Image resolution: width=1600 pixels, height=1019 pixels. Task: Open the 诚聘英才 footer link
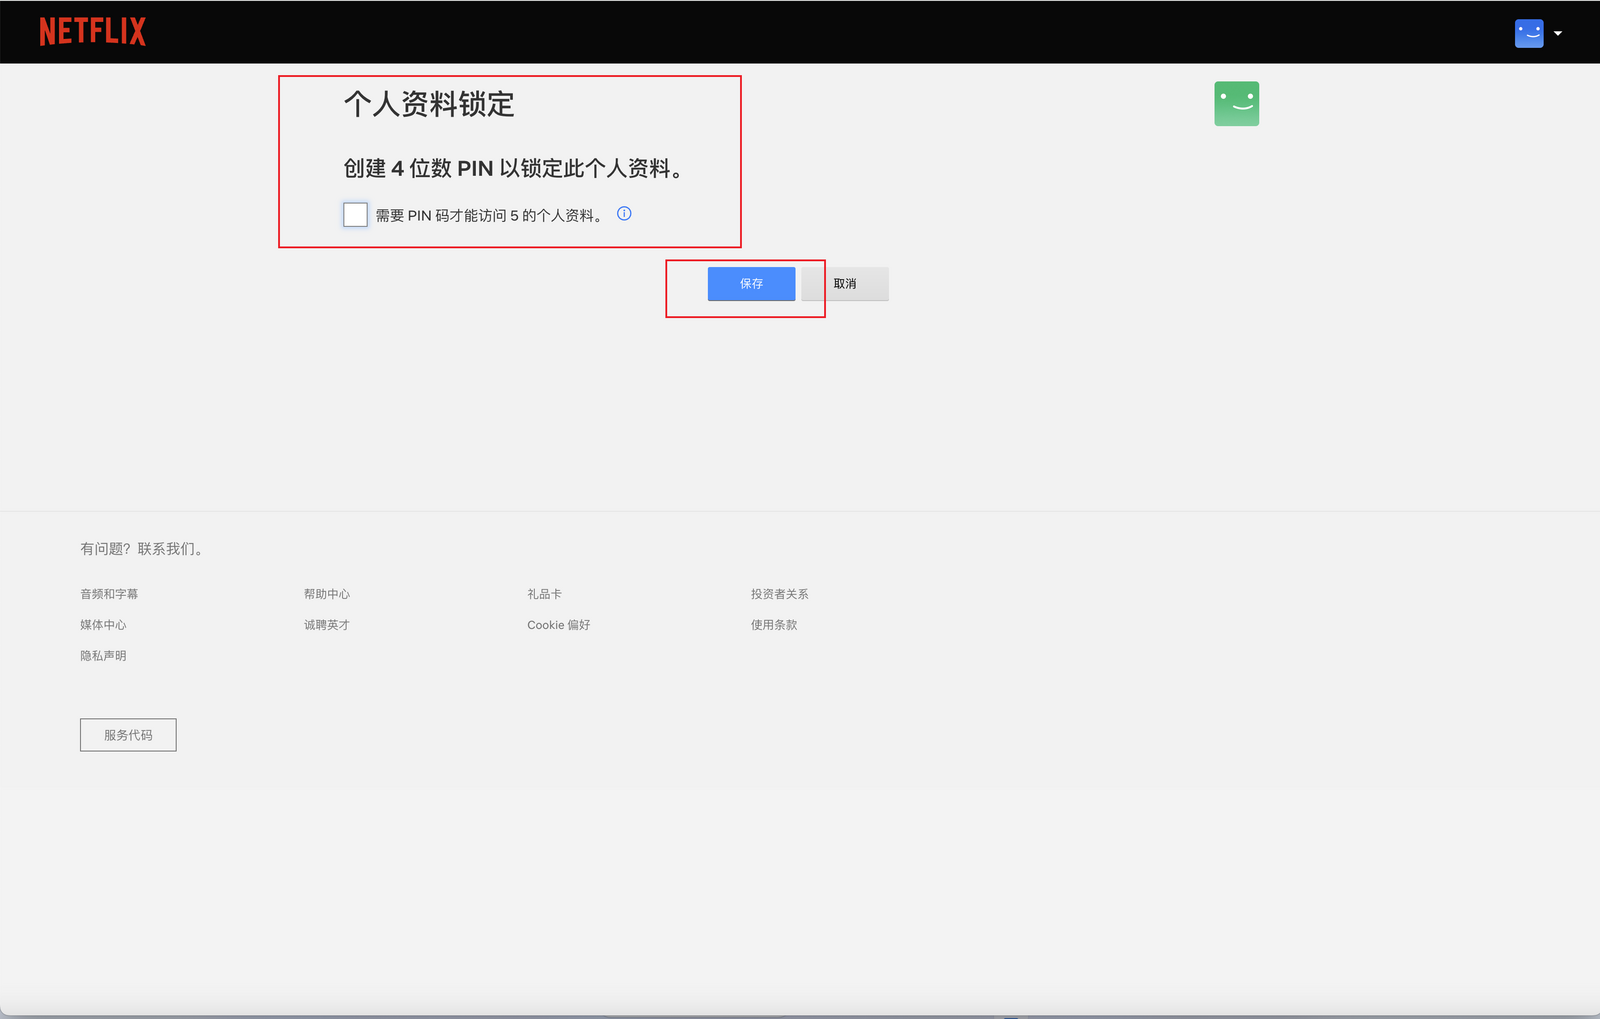click(x=327, y=625)
